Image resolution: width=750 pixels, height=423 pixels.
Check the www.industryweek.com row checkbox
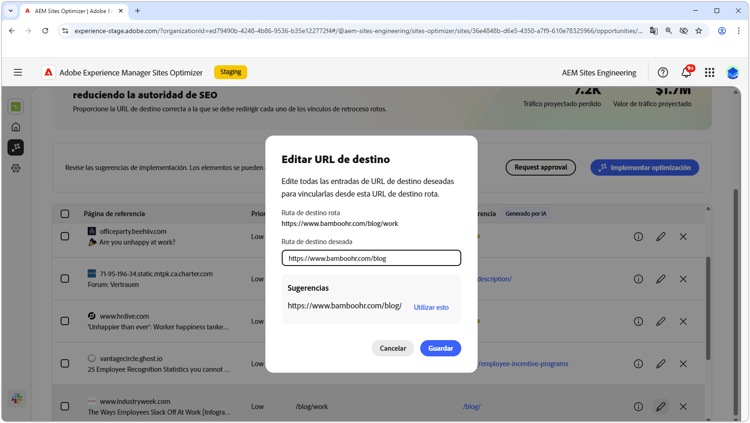click(65, 406)
